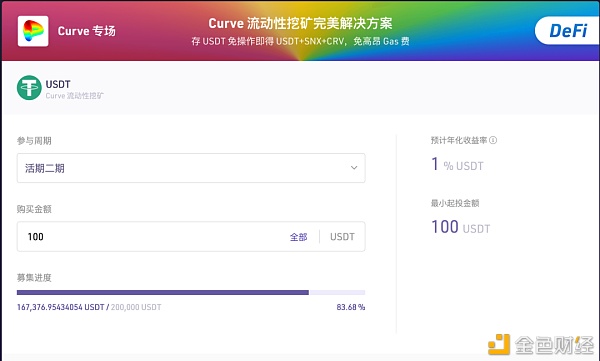Screen dimensions: 600x361
Task: Click the Curve 专场 title text
Action: pyautogui.click(x=86, y=31)
